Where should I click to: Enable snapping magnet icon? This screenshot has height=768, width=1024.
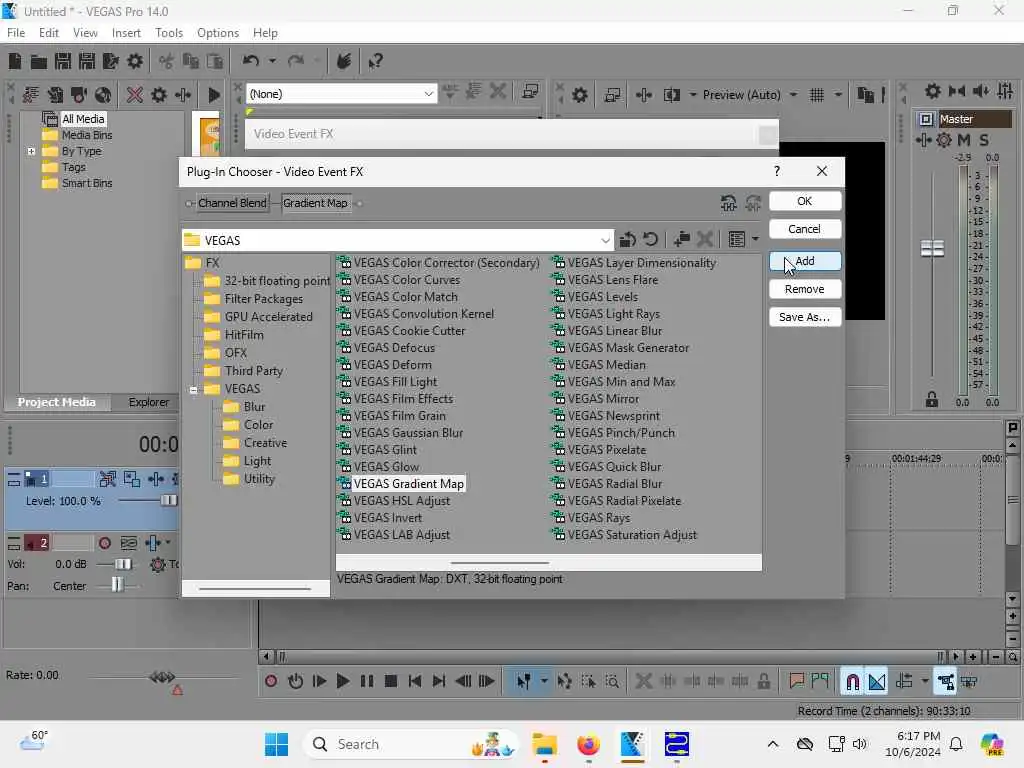point(852,682)
